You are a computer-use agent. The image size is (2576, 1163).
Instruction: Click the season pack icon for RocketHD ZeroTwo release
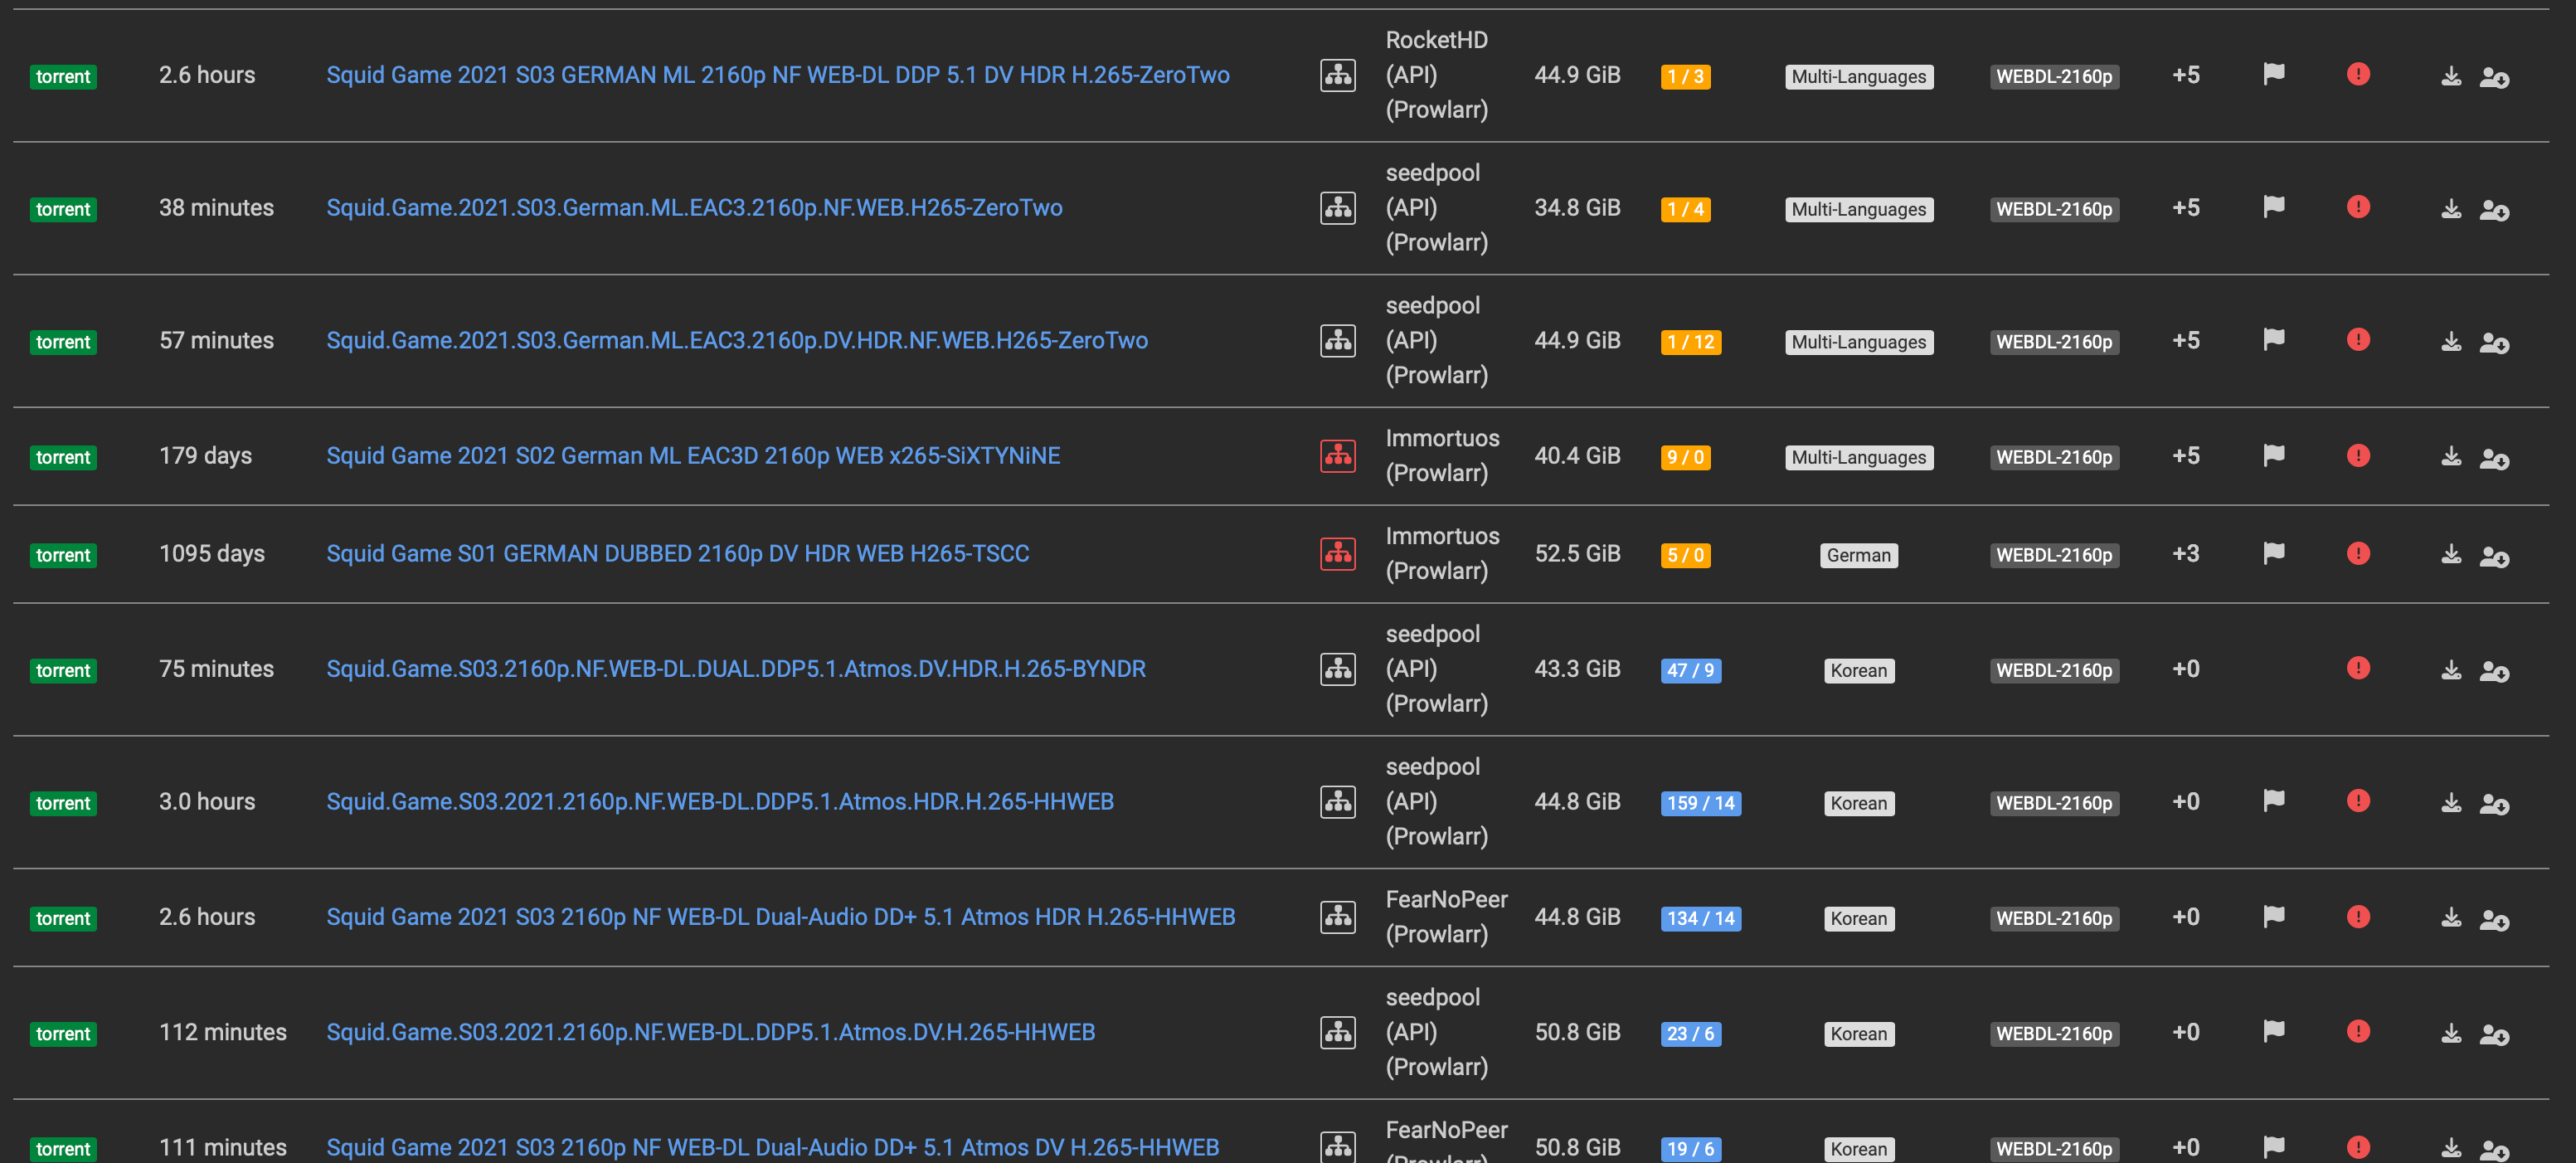pyautogui.click(x=1338, y=75)
